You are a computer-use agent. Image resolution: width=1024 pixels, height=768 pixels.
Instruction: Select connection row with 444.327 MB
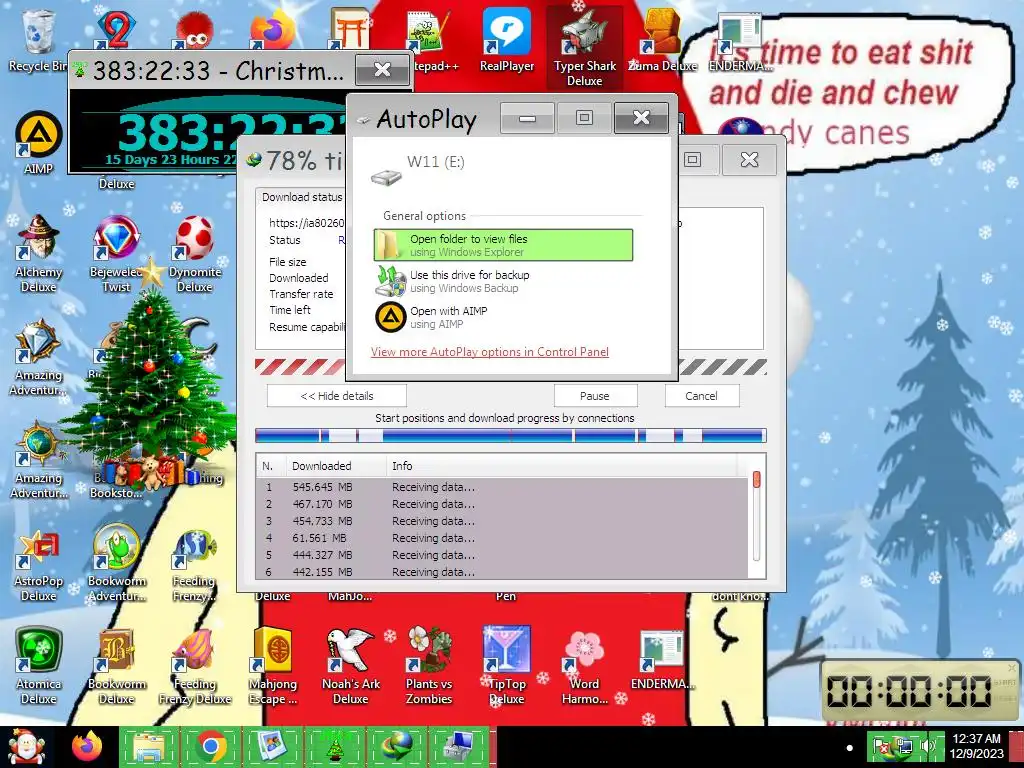[503, 555]
